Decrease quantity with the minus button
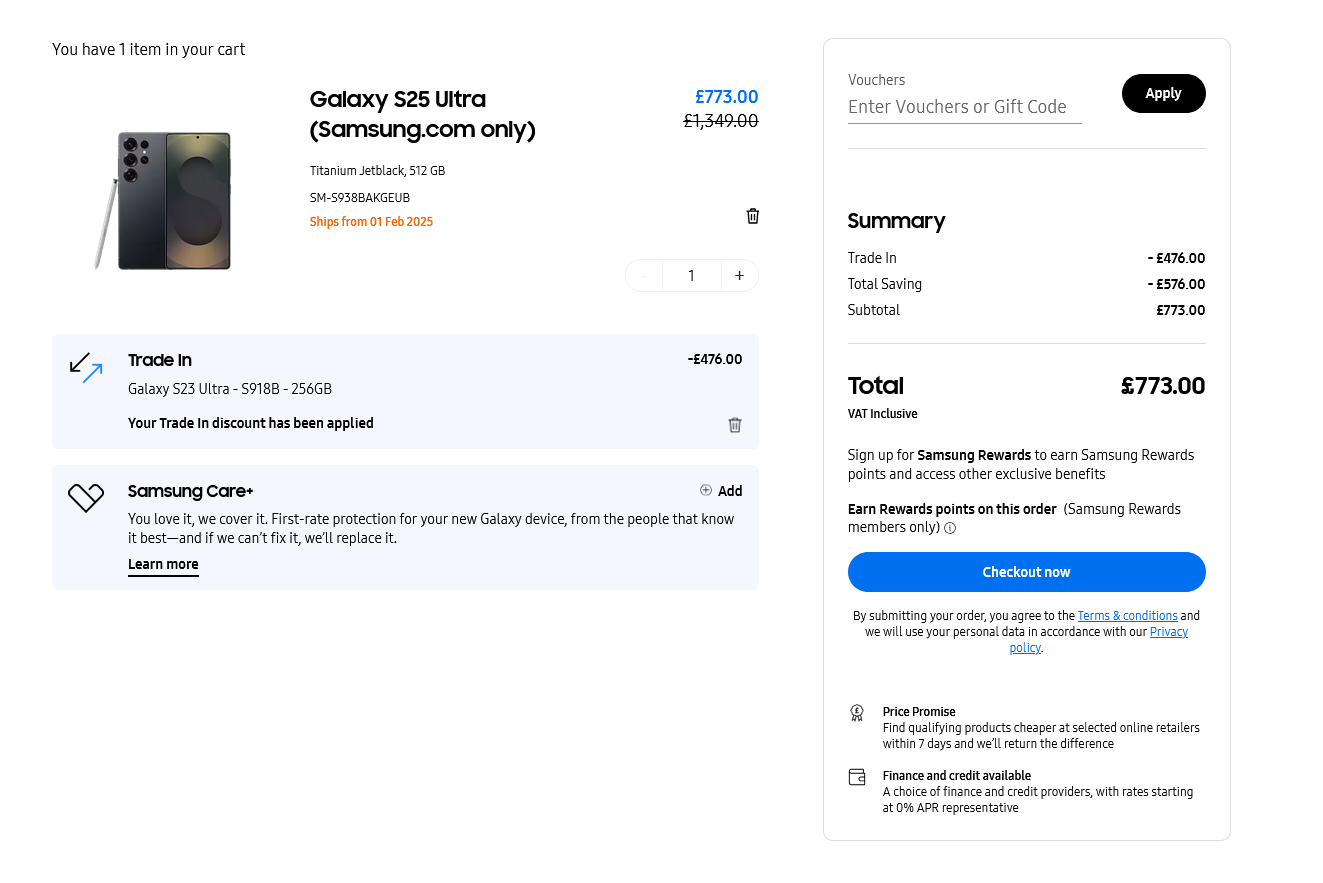 (644, 276)
